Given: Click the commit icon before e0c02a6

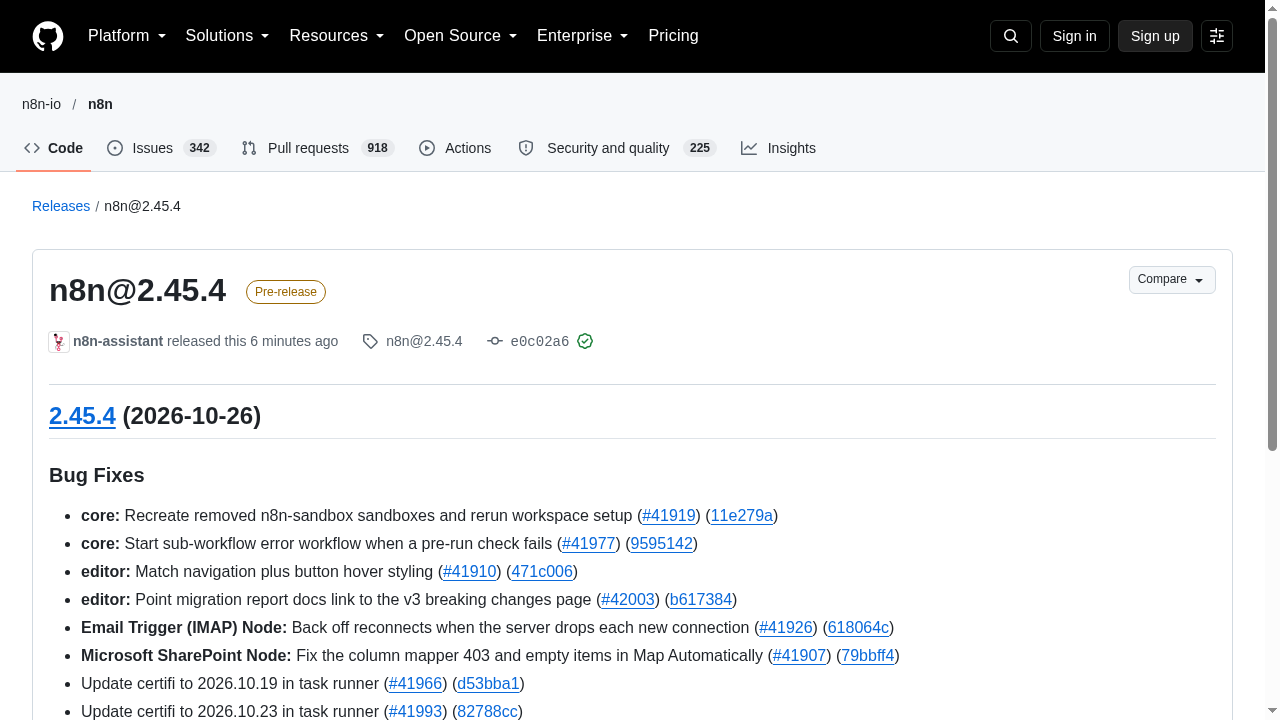Looking at the screenshot, I should [495, 341].
